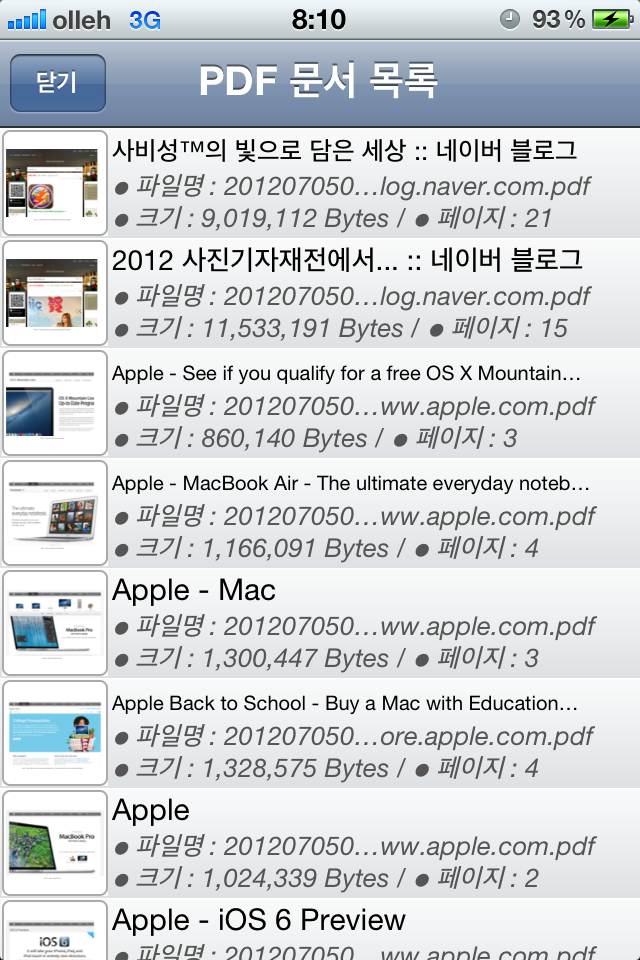Tap the 닫기 close button

point(58,83)
